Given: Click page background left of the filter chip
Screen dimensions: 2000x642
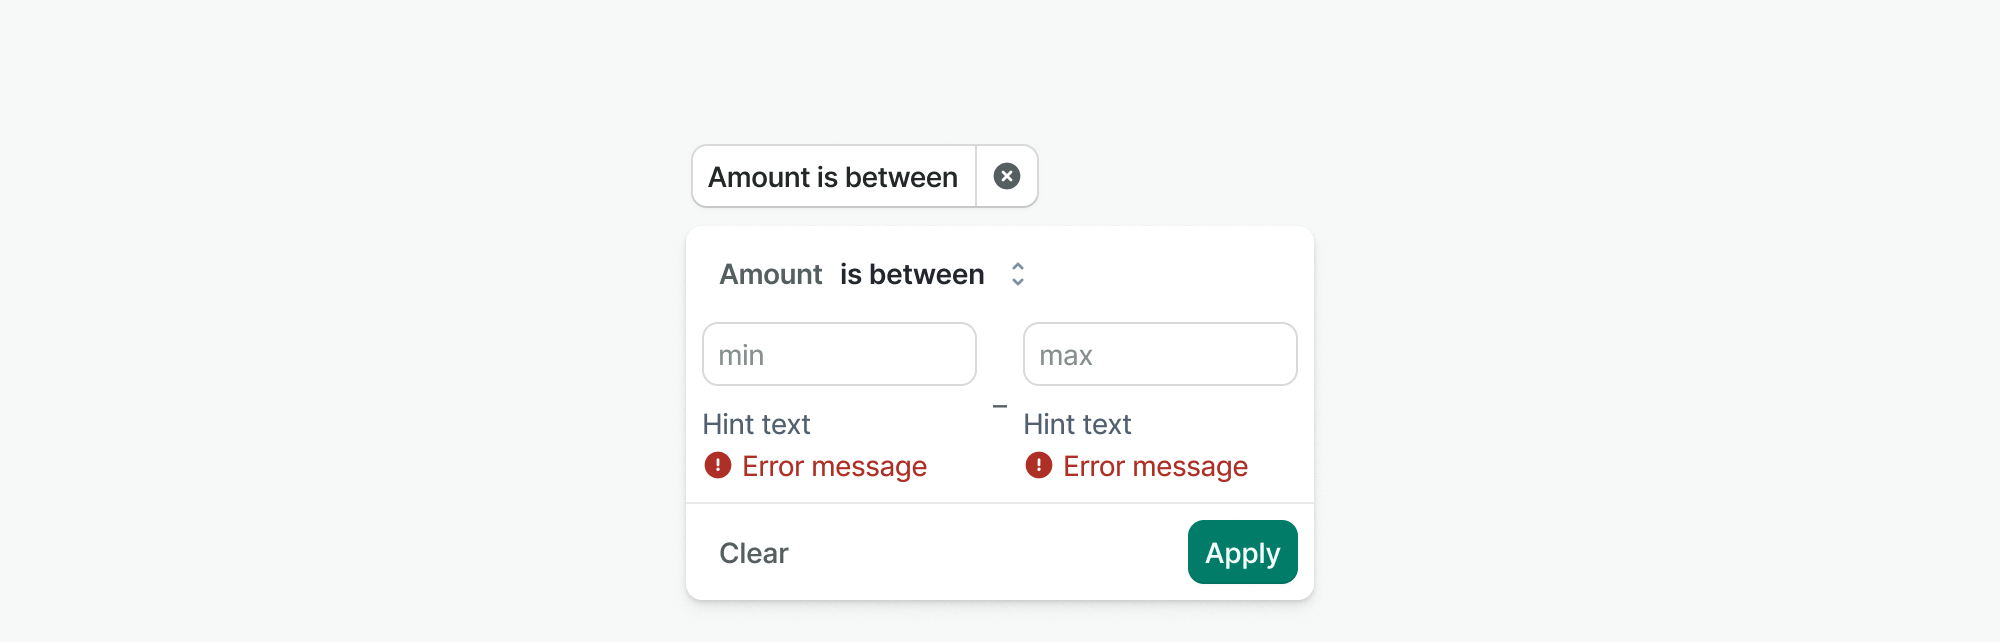Looking at the screenshot, I should click(x=400, y=177).
